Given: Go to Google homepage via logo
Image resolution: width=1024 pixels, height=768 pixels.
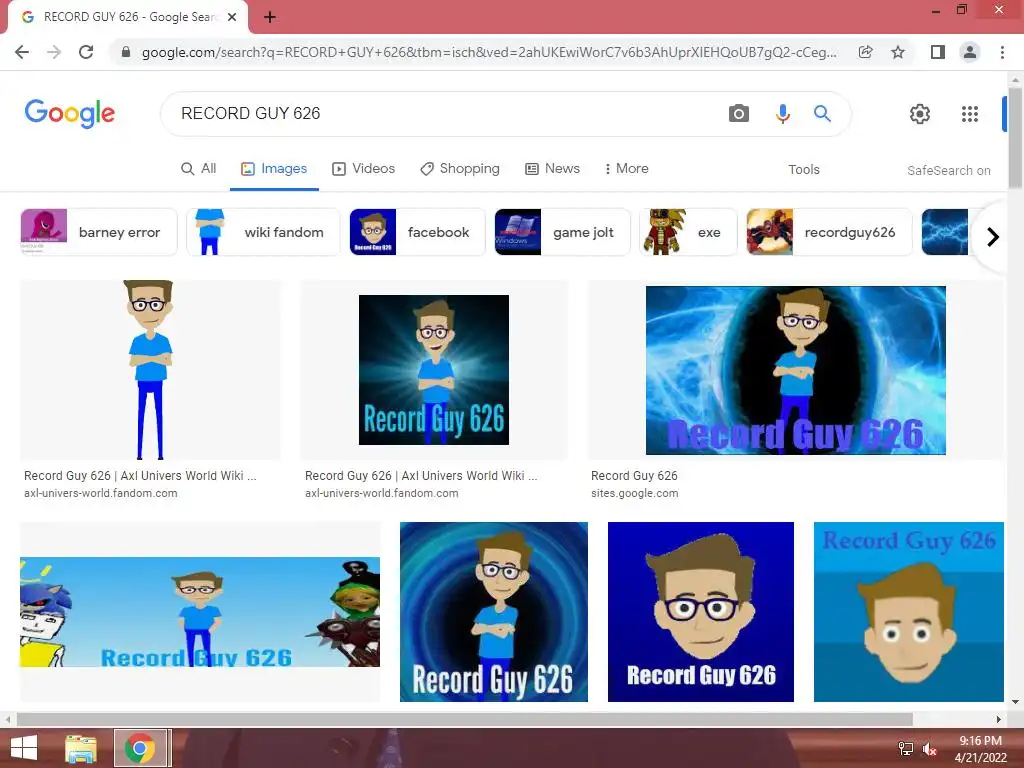Looking at the screenshot, I should pos(70,114).
